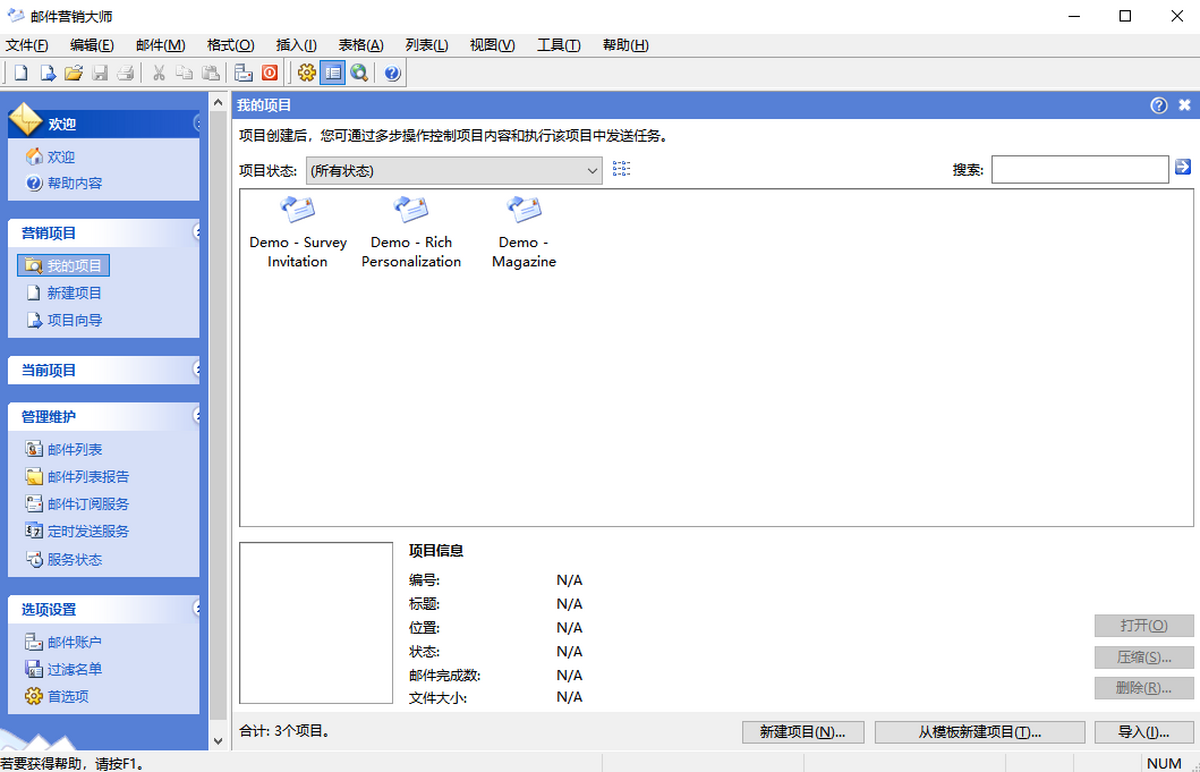The height and width of the screenshot is (772, 1200).
Task: Open 邮件账户 in the sidebar
Action: tap(64, 642)
